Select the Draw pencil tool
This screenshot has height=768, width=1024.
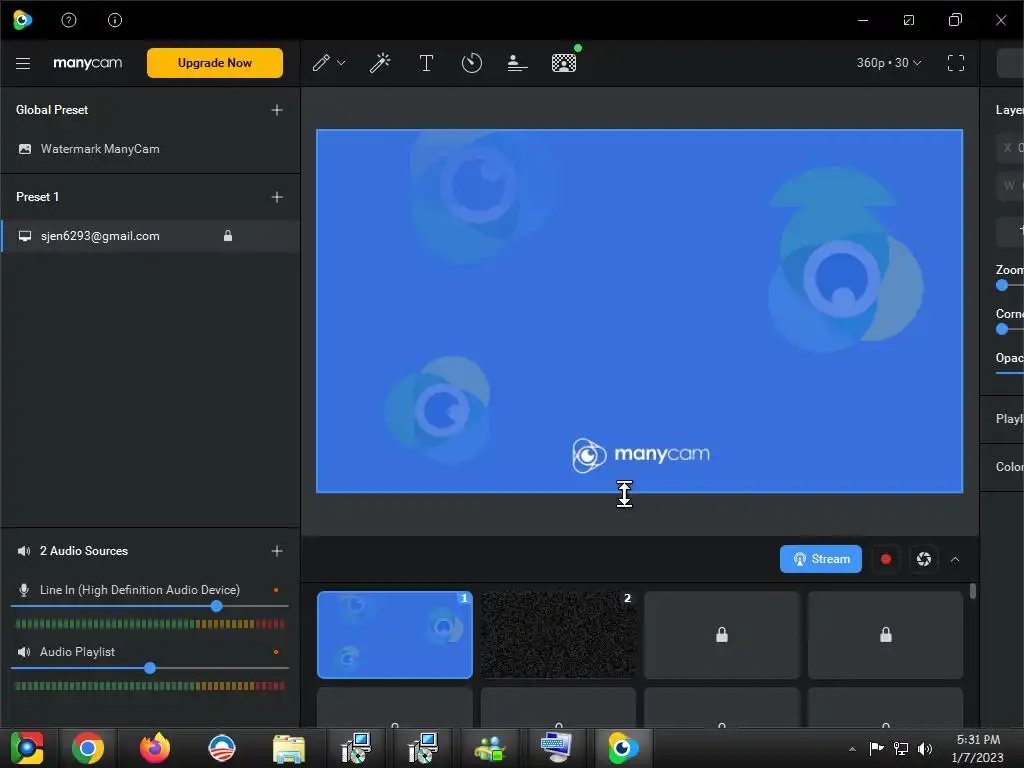coord(321,63)
